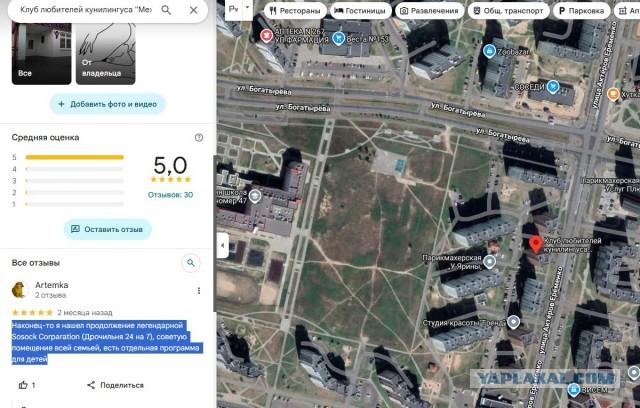
Task: Click the 'Все отзывы' heading
Action: tap(36, 263)
